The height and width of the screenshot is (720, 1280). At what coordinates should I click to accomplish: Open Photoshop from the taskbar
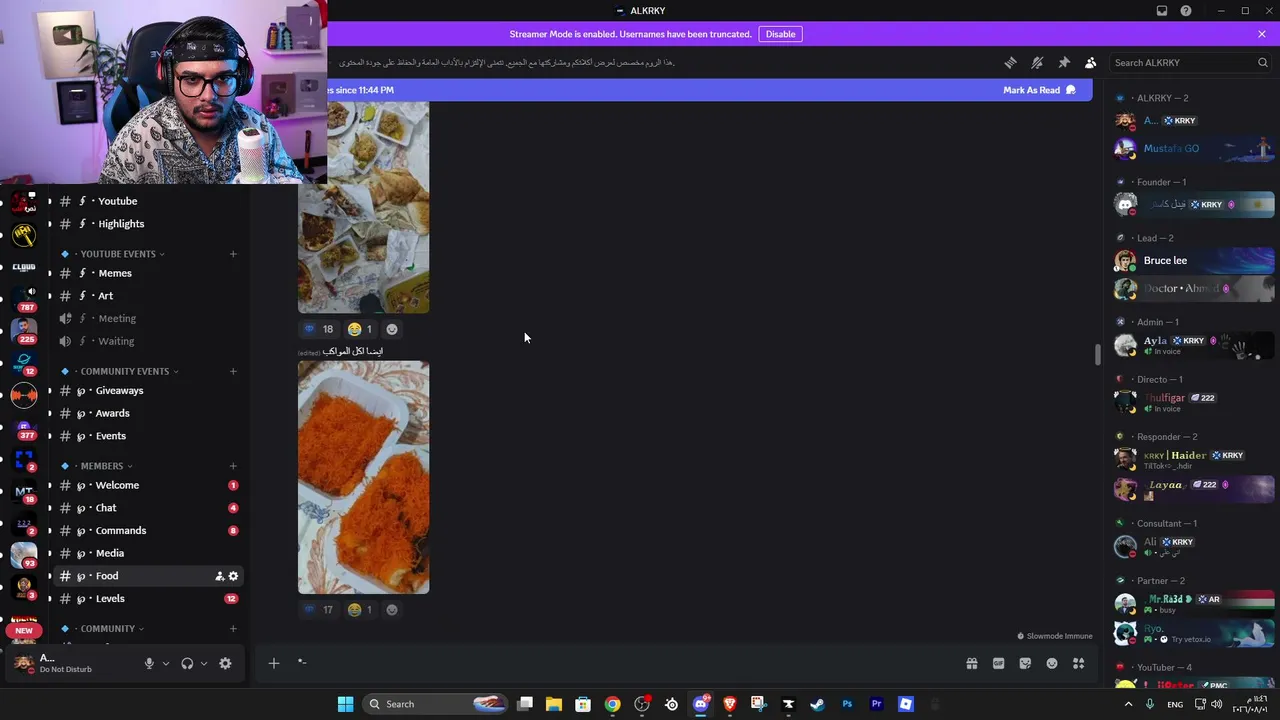click(x=847, y=704)
